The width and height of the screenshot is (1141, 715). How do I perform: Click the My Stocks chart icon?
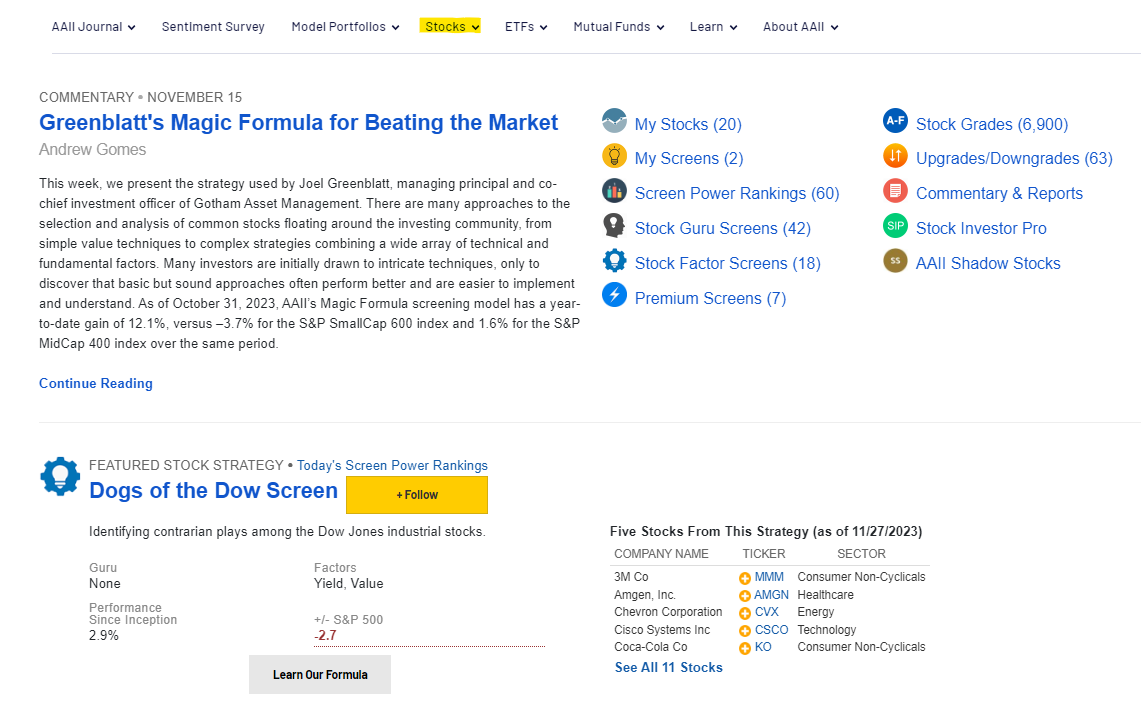click(x=614, y=121)
